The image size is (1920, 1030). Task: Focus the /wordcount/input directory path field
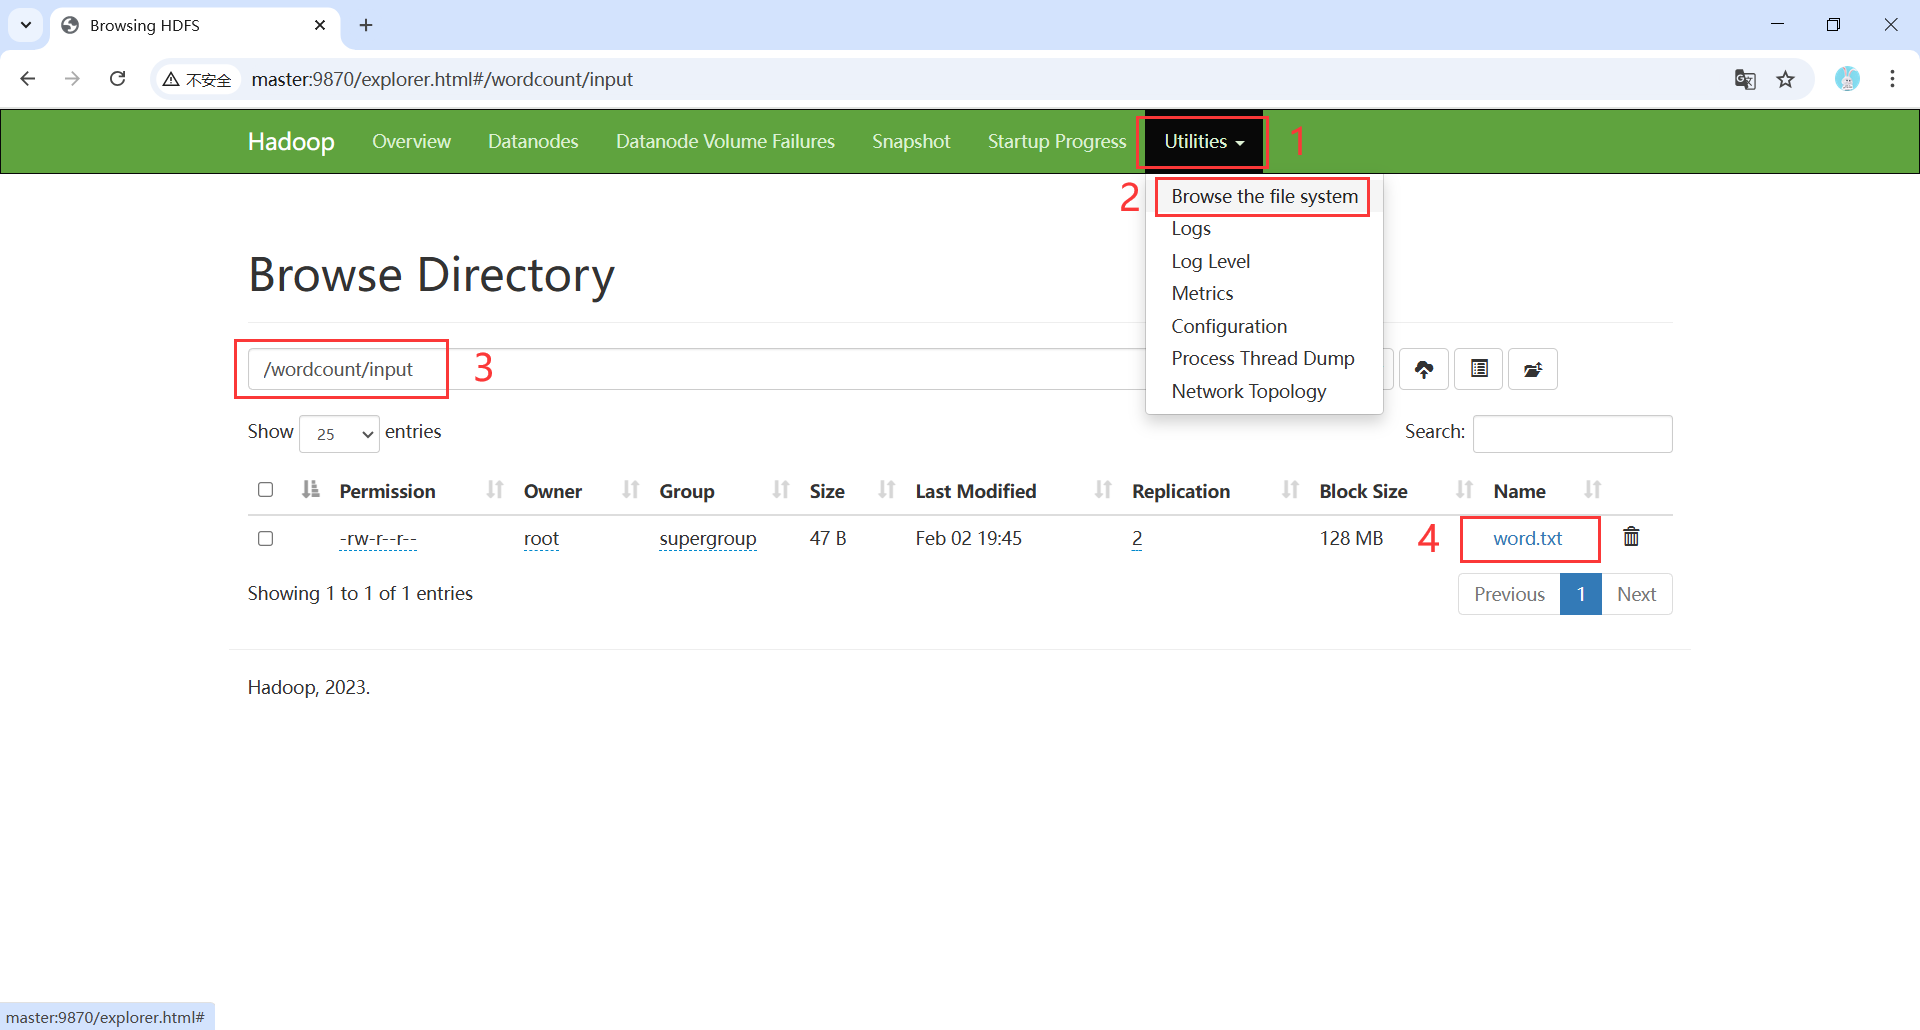tap(696, 369)
